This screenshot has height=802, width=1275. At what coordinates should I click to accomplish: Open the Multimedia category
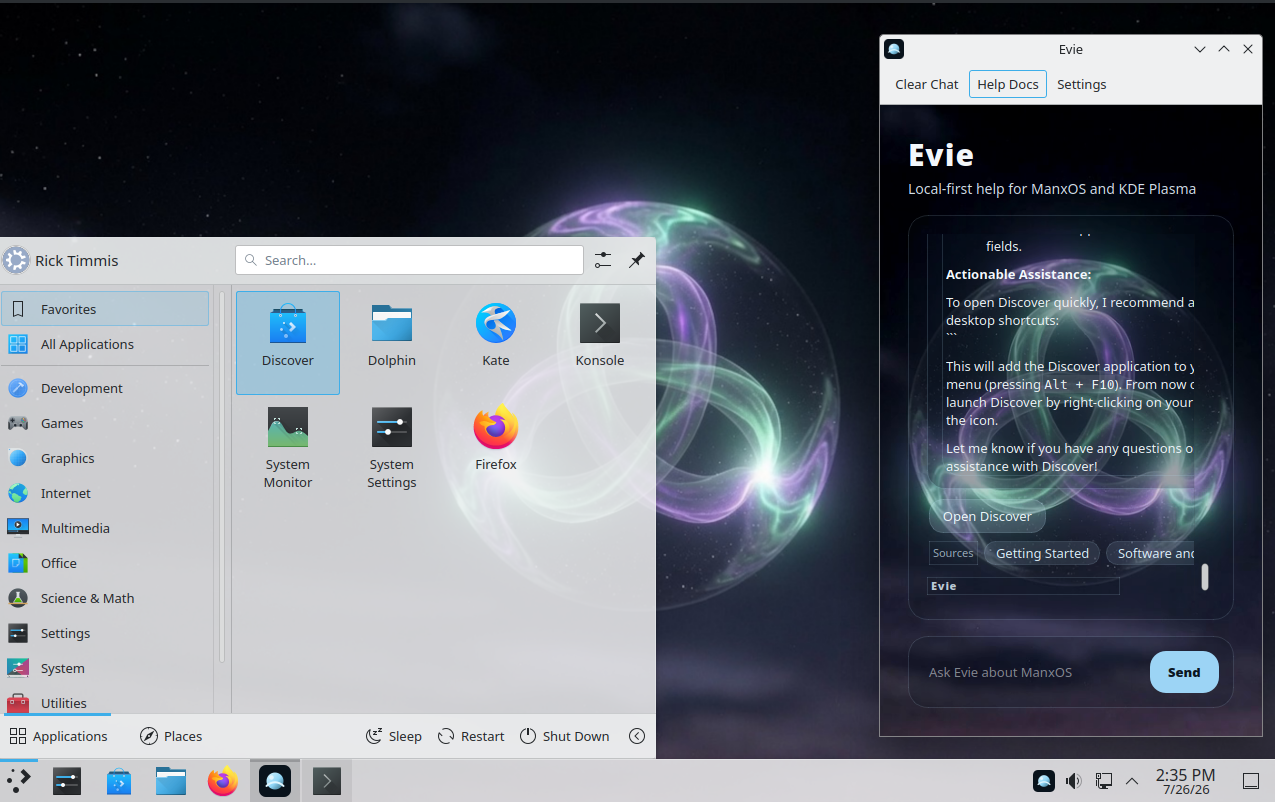tap(105, 528)
